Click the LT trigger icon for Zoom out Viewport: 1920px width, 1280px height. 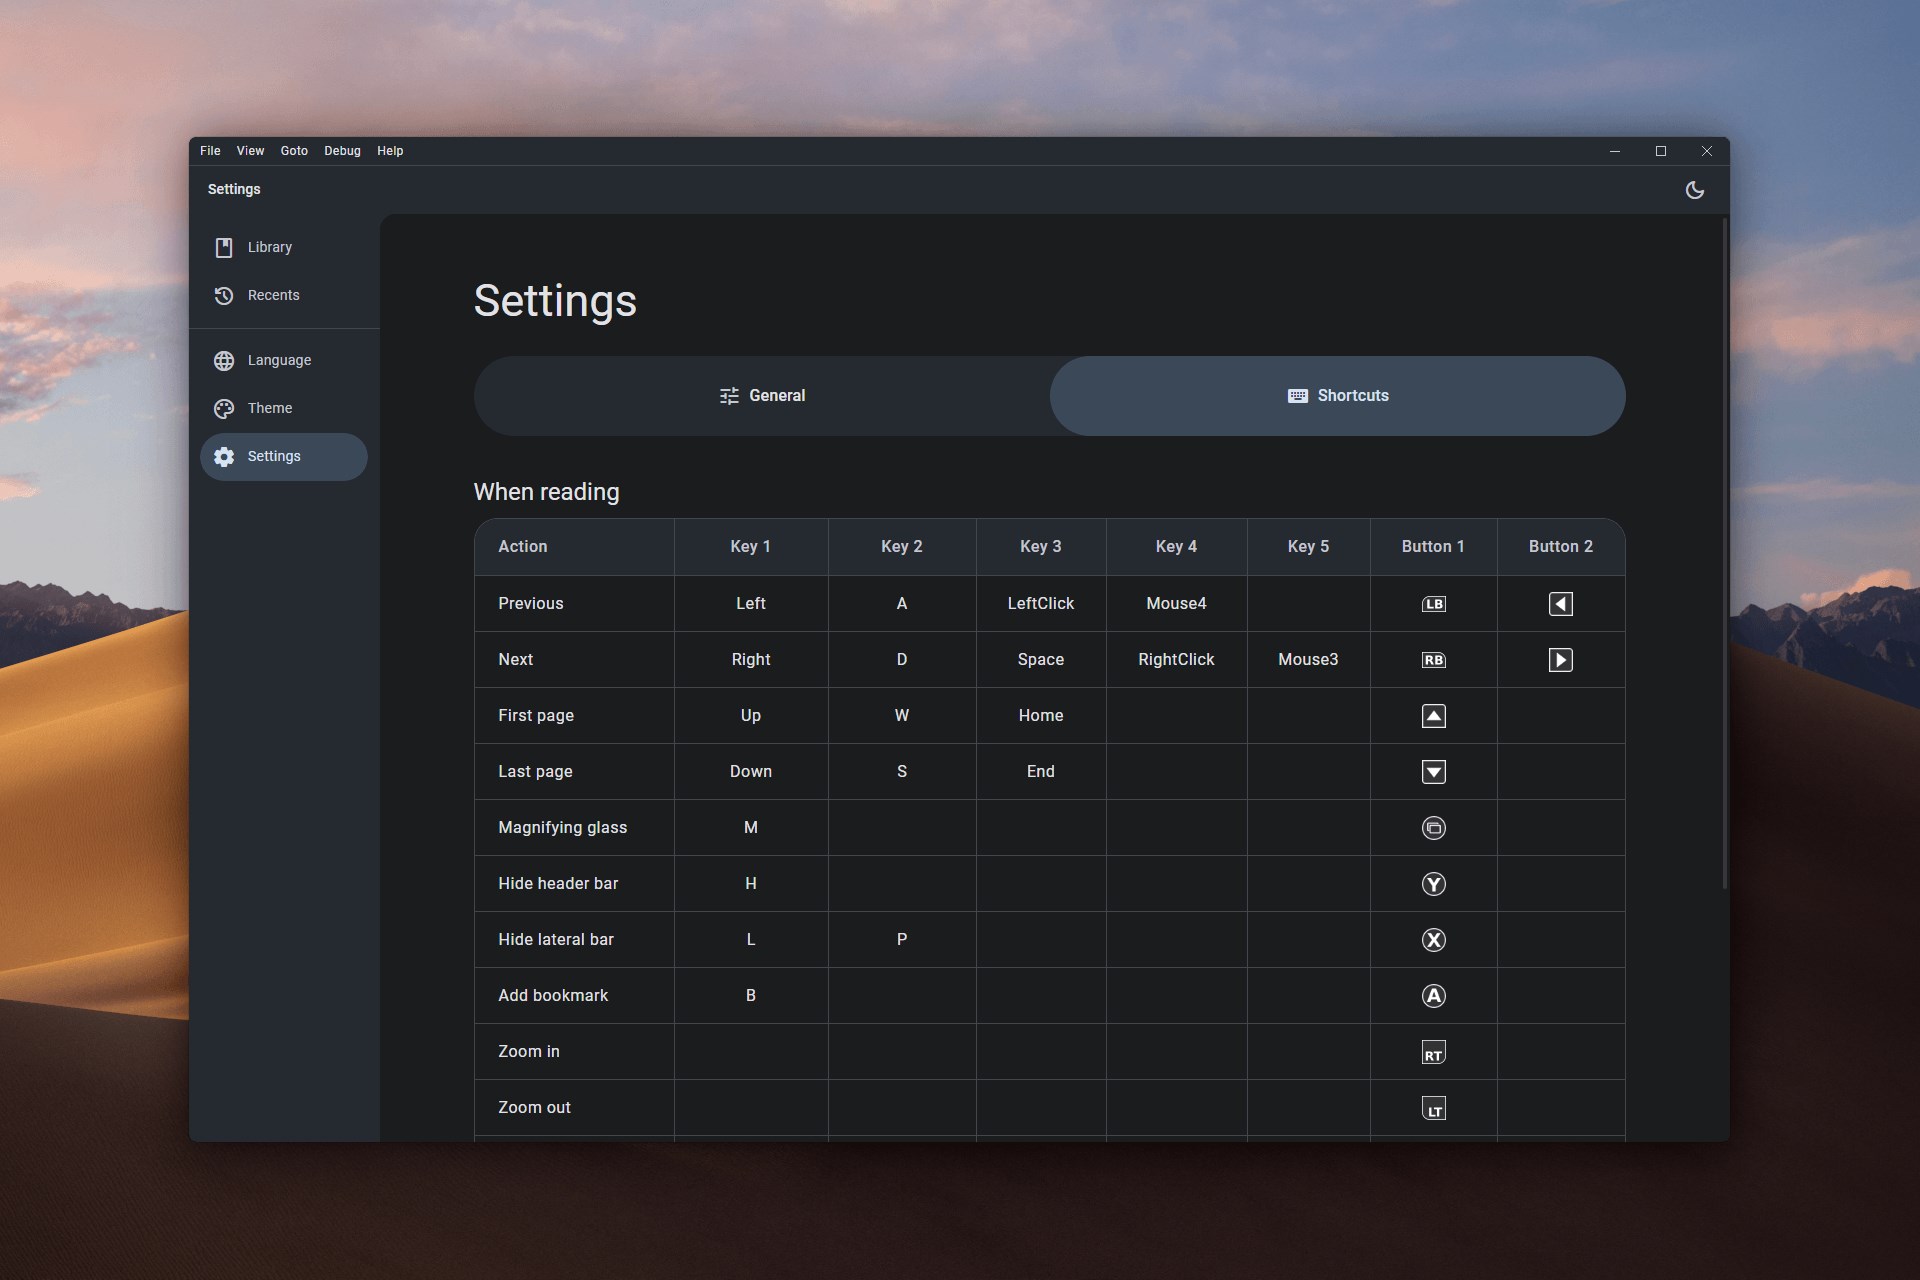1433,1107
